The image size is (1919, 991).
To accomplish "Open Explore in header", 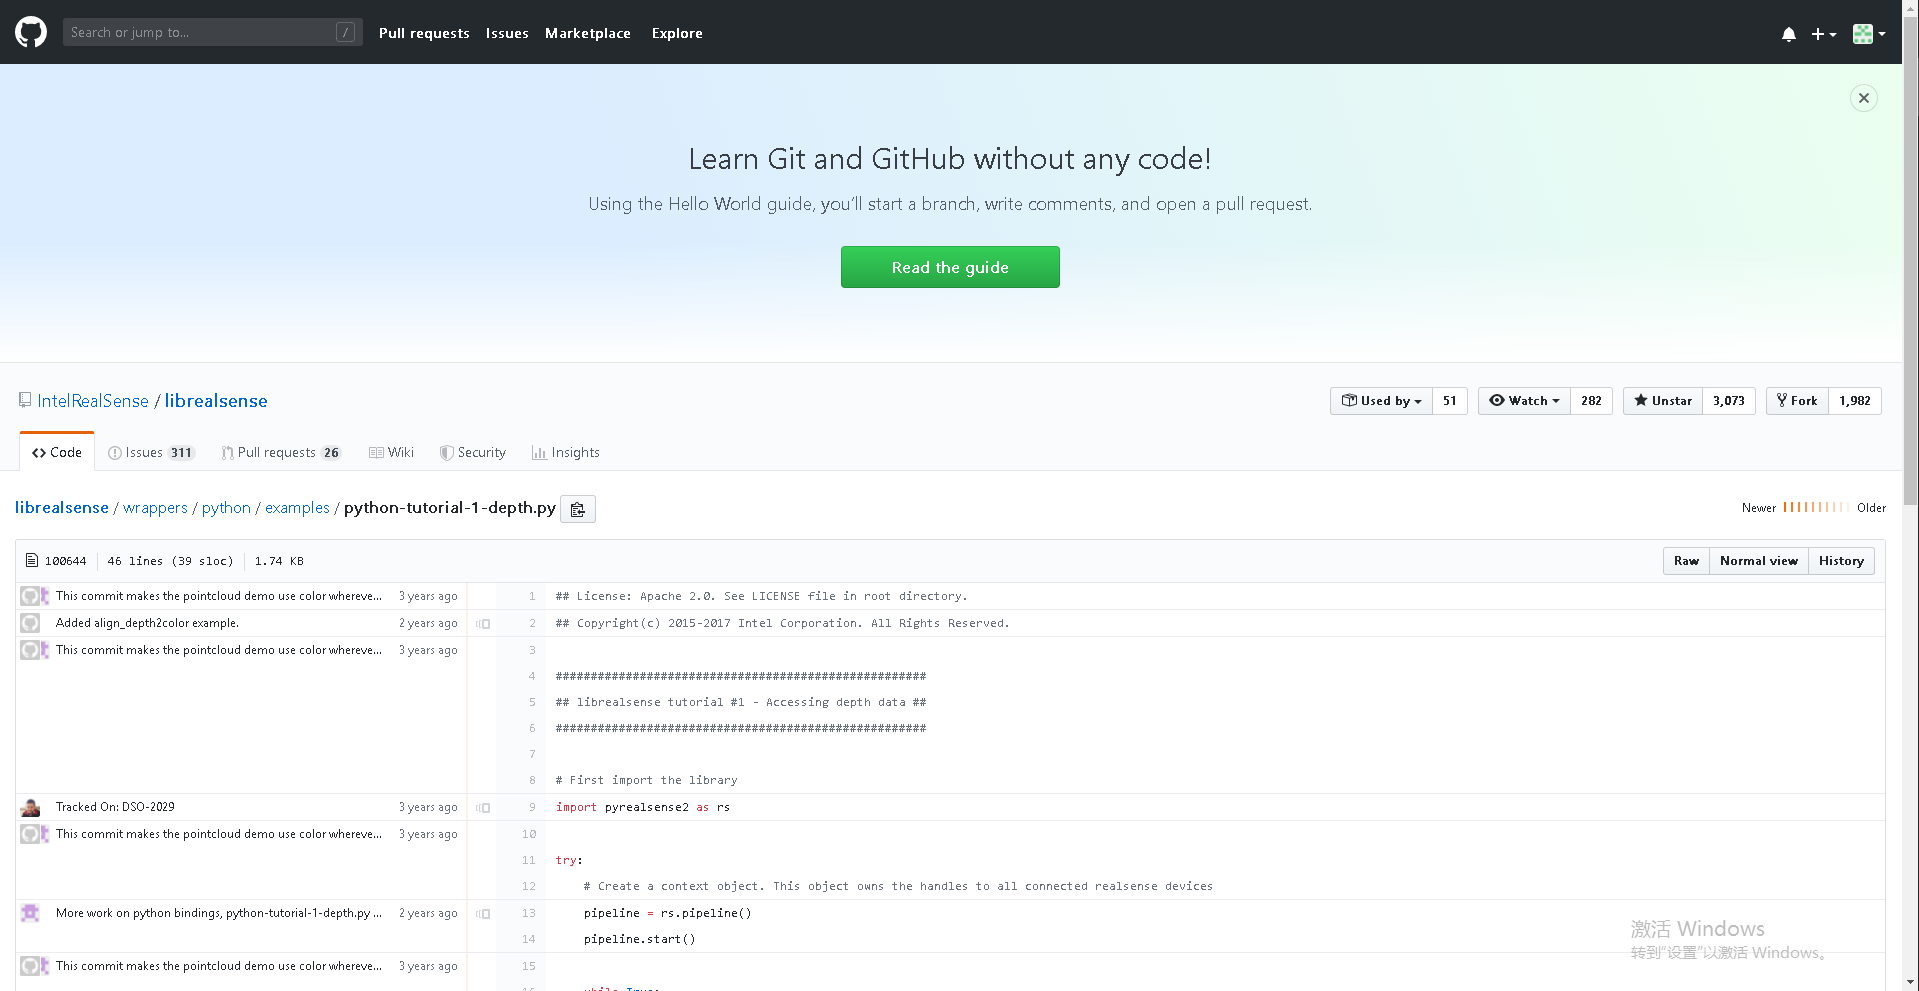I will [677, 33].
